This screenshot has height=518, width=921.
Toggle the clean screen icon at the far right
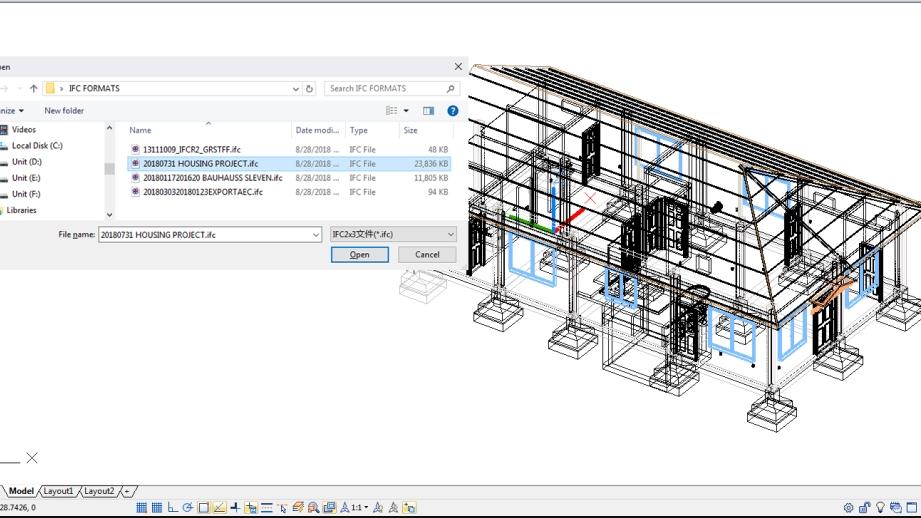click(912, 507)
